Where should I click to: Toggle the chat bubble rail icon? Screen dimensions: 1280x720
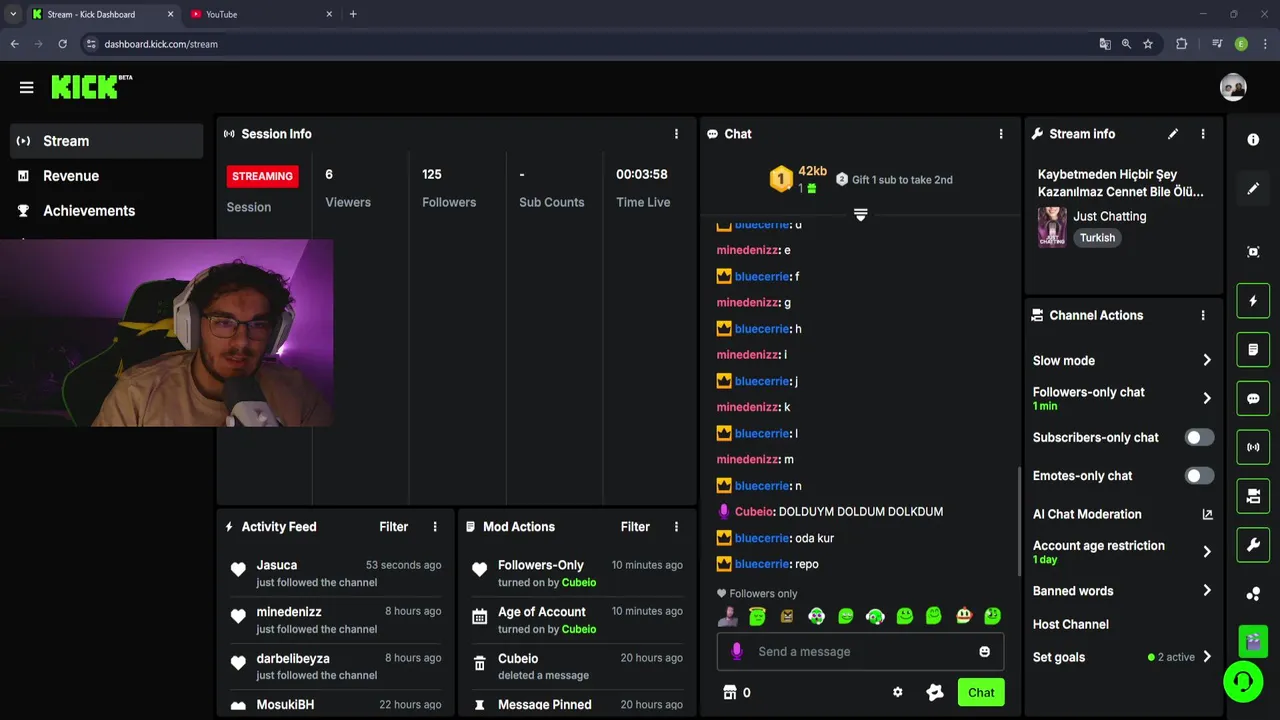[x=1253, y=399]
